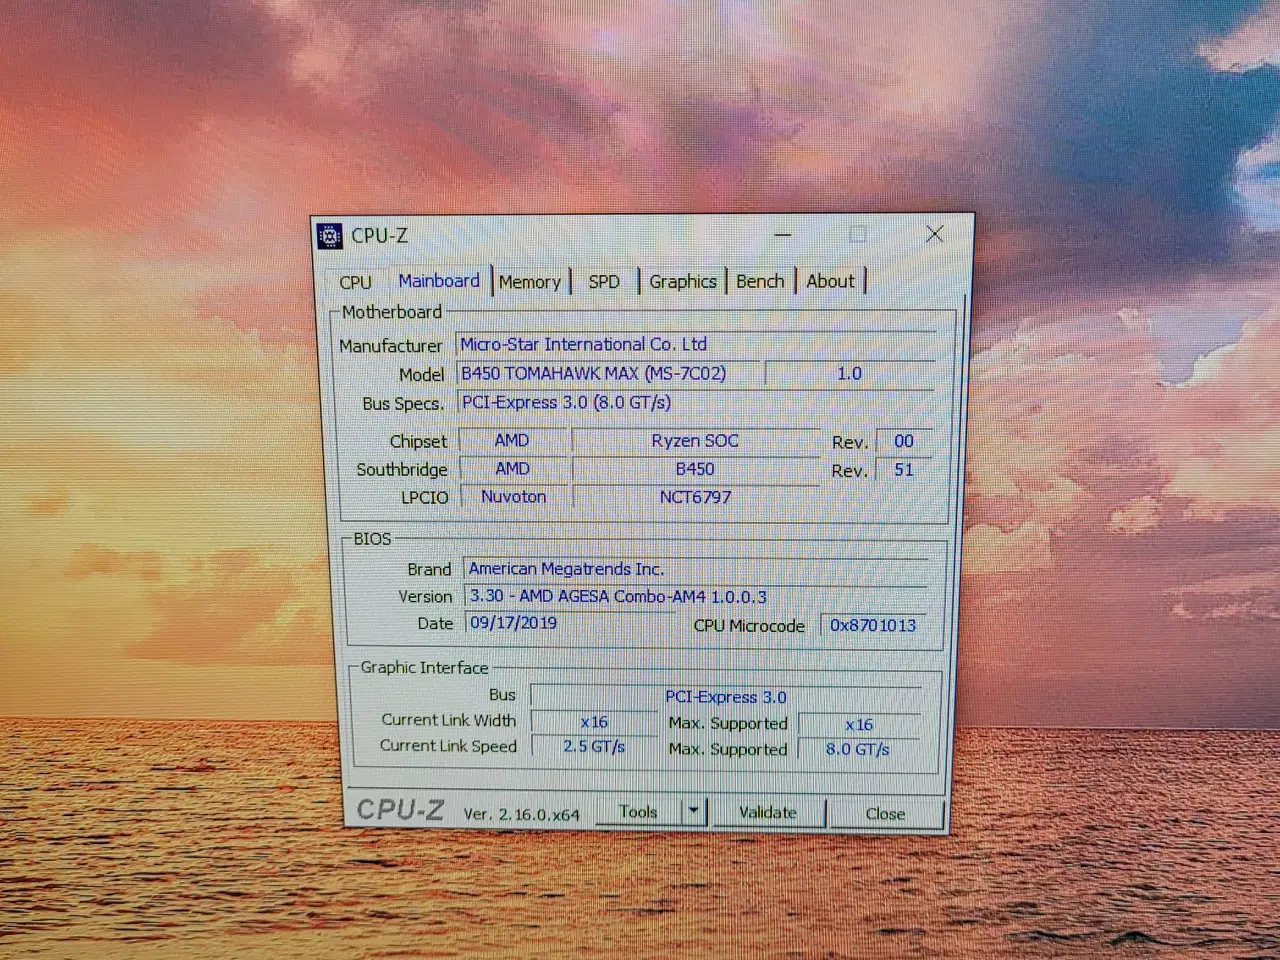This screenshot has height=960, width=1280.
Task: Click the southbridge model B450
Action: (695, 469)
